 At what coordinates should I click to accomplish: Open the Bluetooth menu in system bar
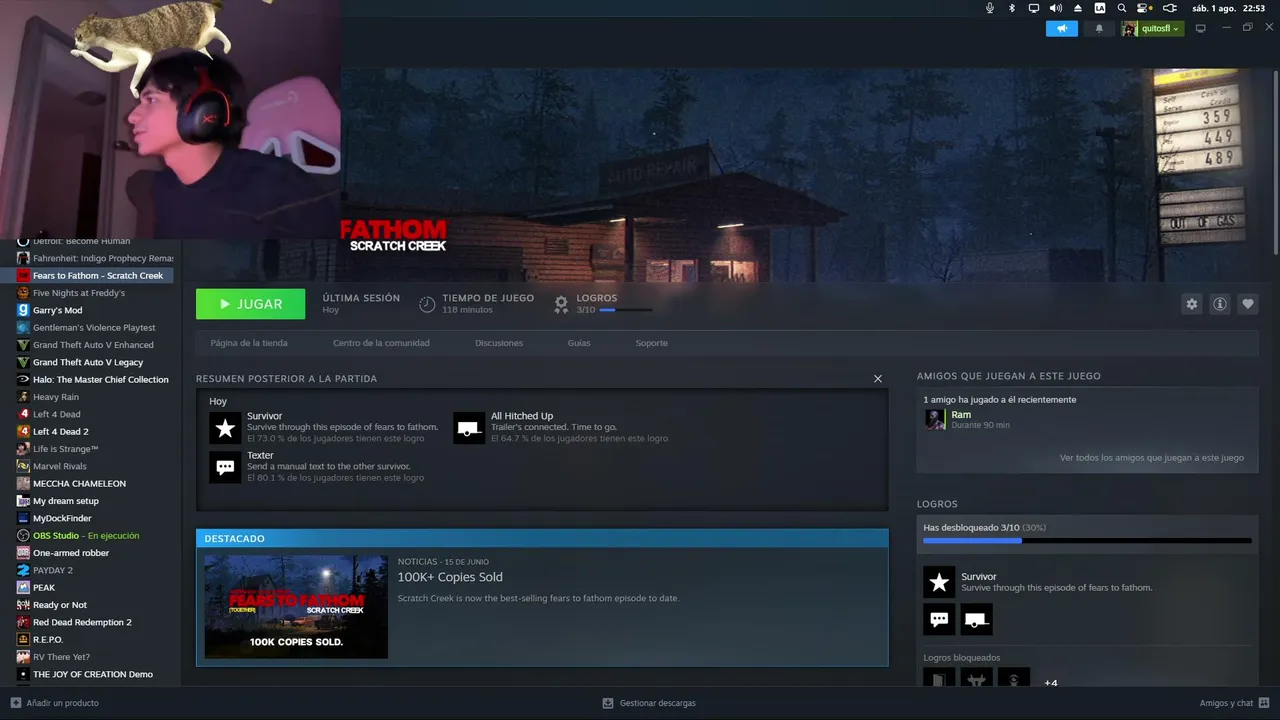1012,8
